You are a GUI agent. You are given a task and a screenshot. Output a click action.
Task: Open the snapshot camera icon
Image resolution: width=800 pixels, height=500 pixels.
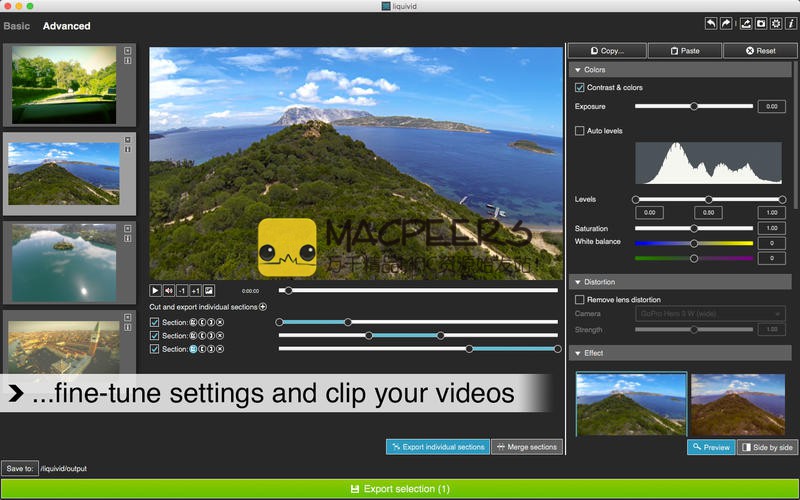click(761, 23)
